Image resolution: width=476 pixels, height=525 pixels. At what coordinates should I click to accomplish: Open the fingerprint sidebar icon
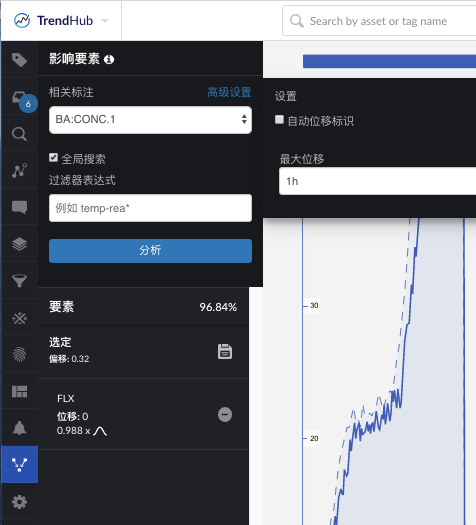[19, 354]
